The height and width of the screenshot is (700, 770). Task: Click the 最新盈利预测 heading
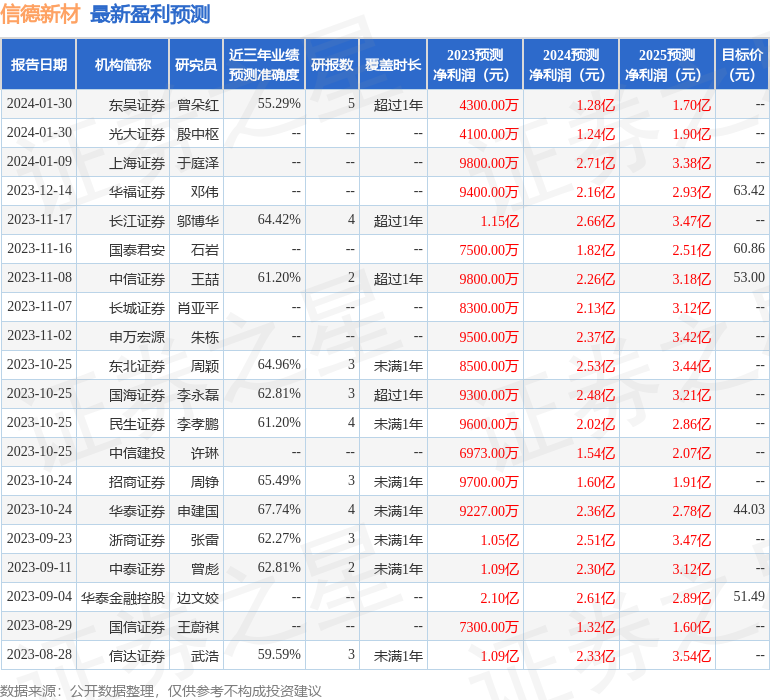click(x=150, y=14)
